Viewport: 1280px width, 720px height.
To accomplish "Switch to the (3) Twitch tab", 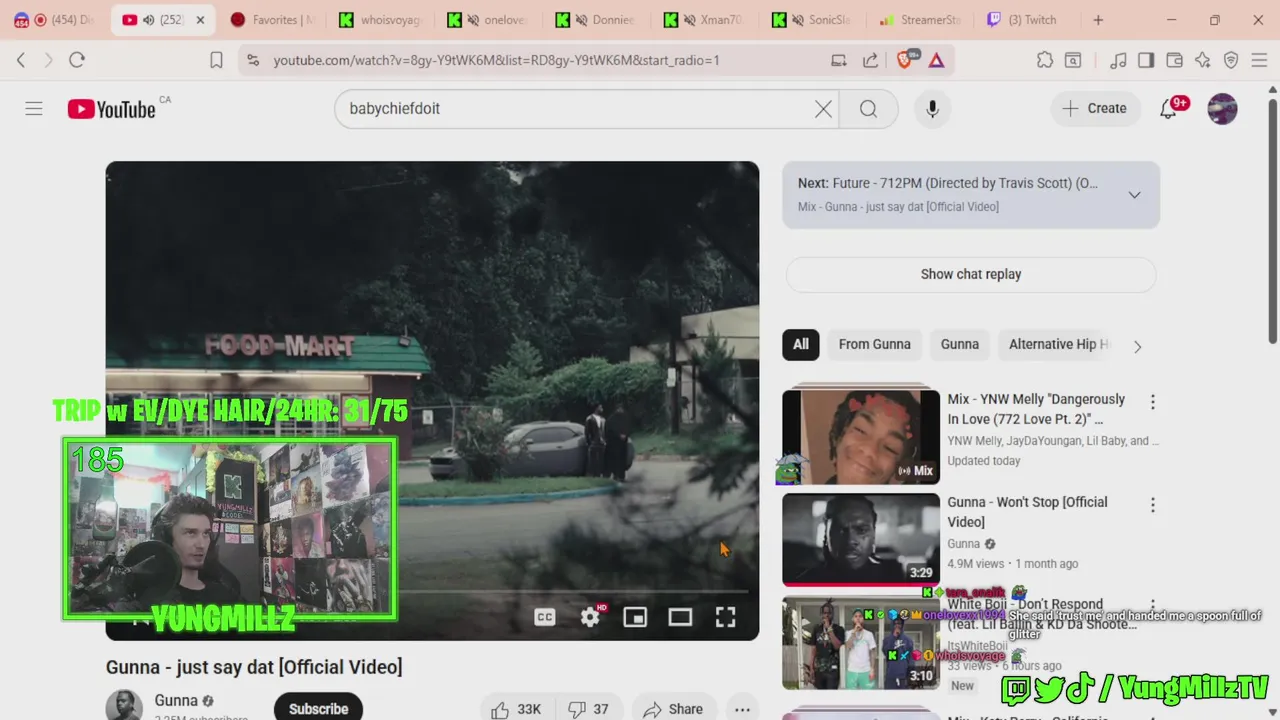I will (x=1026, y=20).
